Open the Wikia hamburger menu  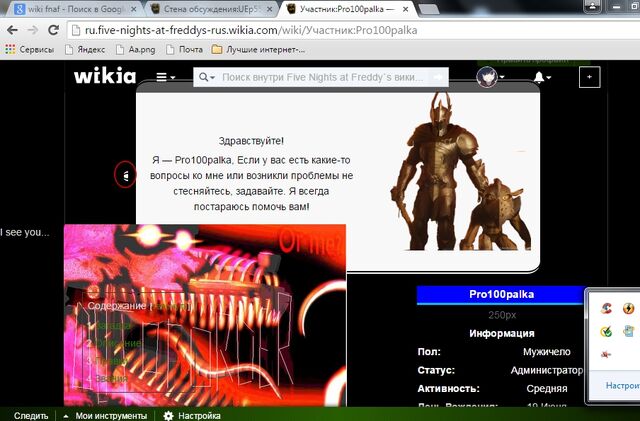click(165, 77)
